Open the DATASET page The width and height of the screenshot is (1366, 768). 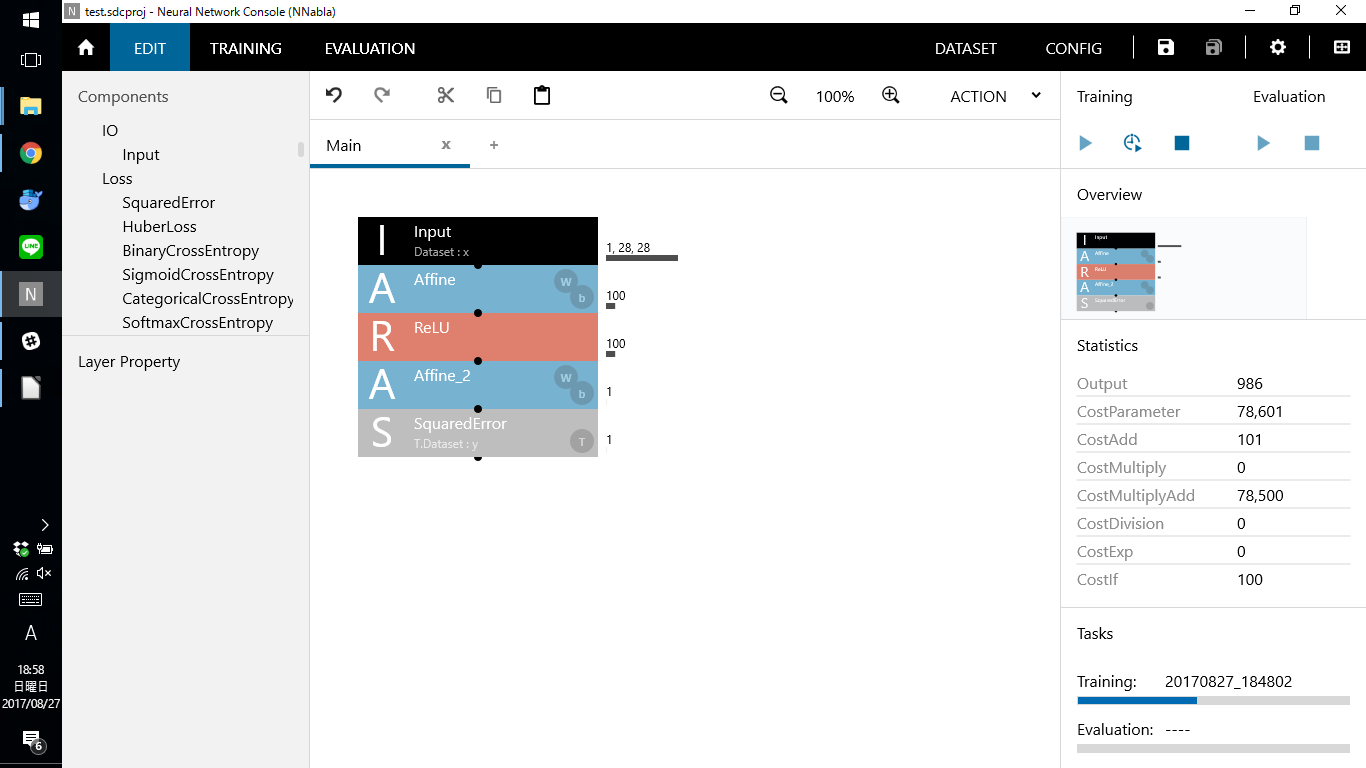point(966,48)
